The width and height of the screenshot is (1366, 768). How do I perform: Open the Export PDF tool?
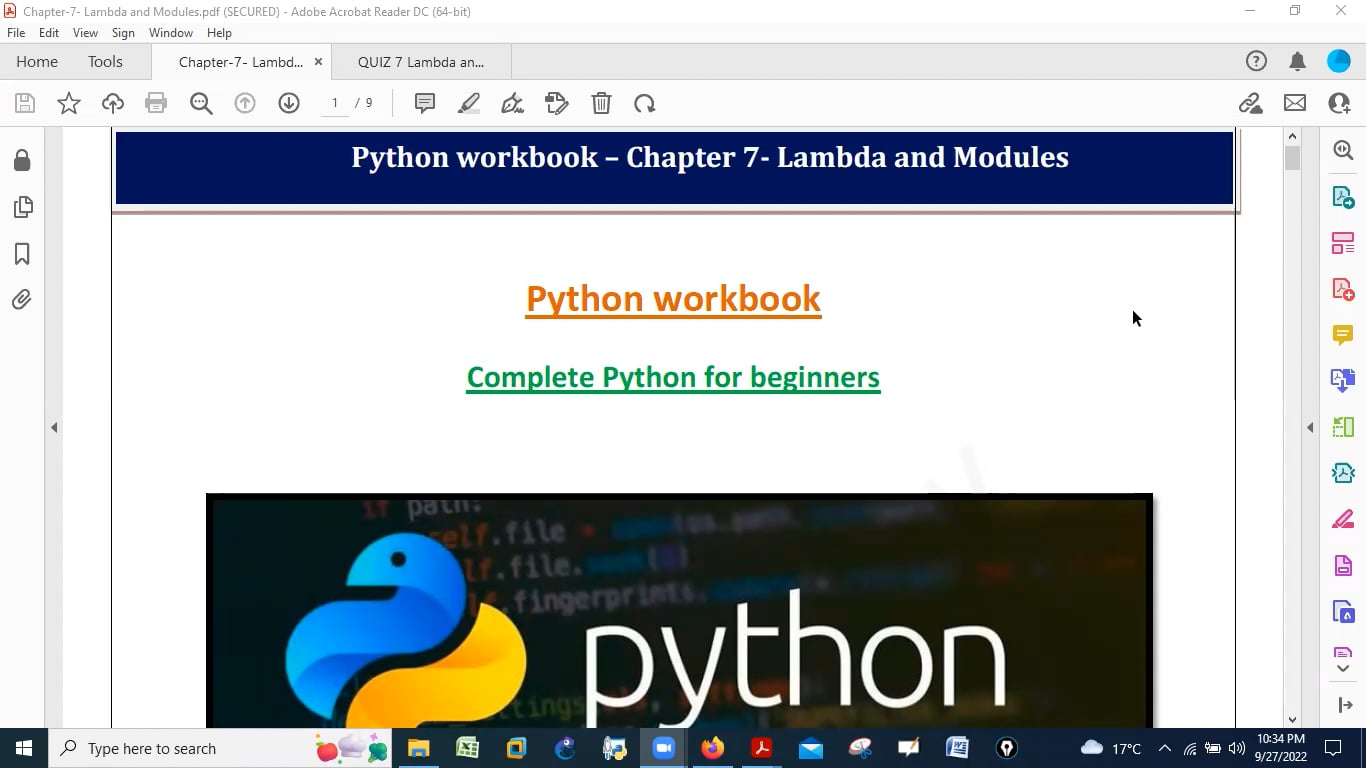coord(1343,196)
